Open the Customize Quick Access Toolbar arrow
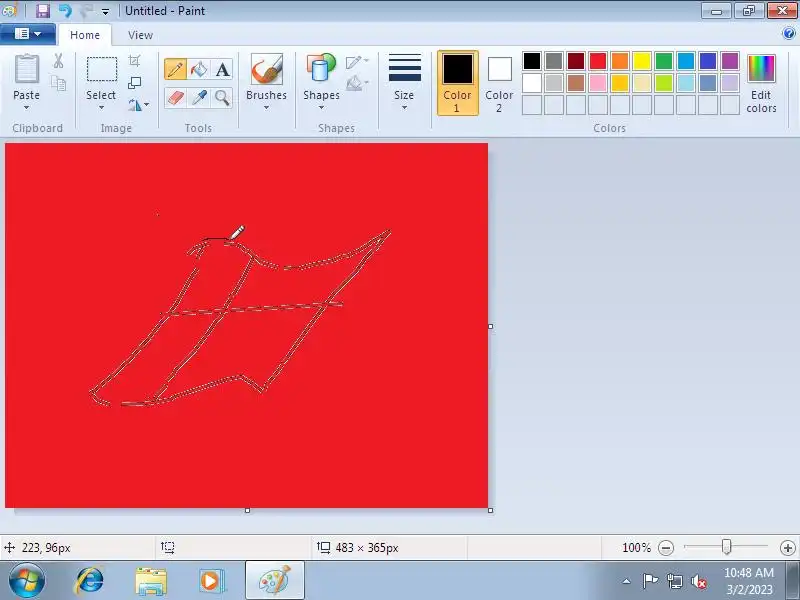 pos(105,11)
